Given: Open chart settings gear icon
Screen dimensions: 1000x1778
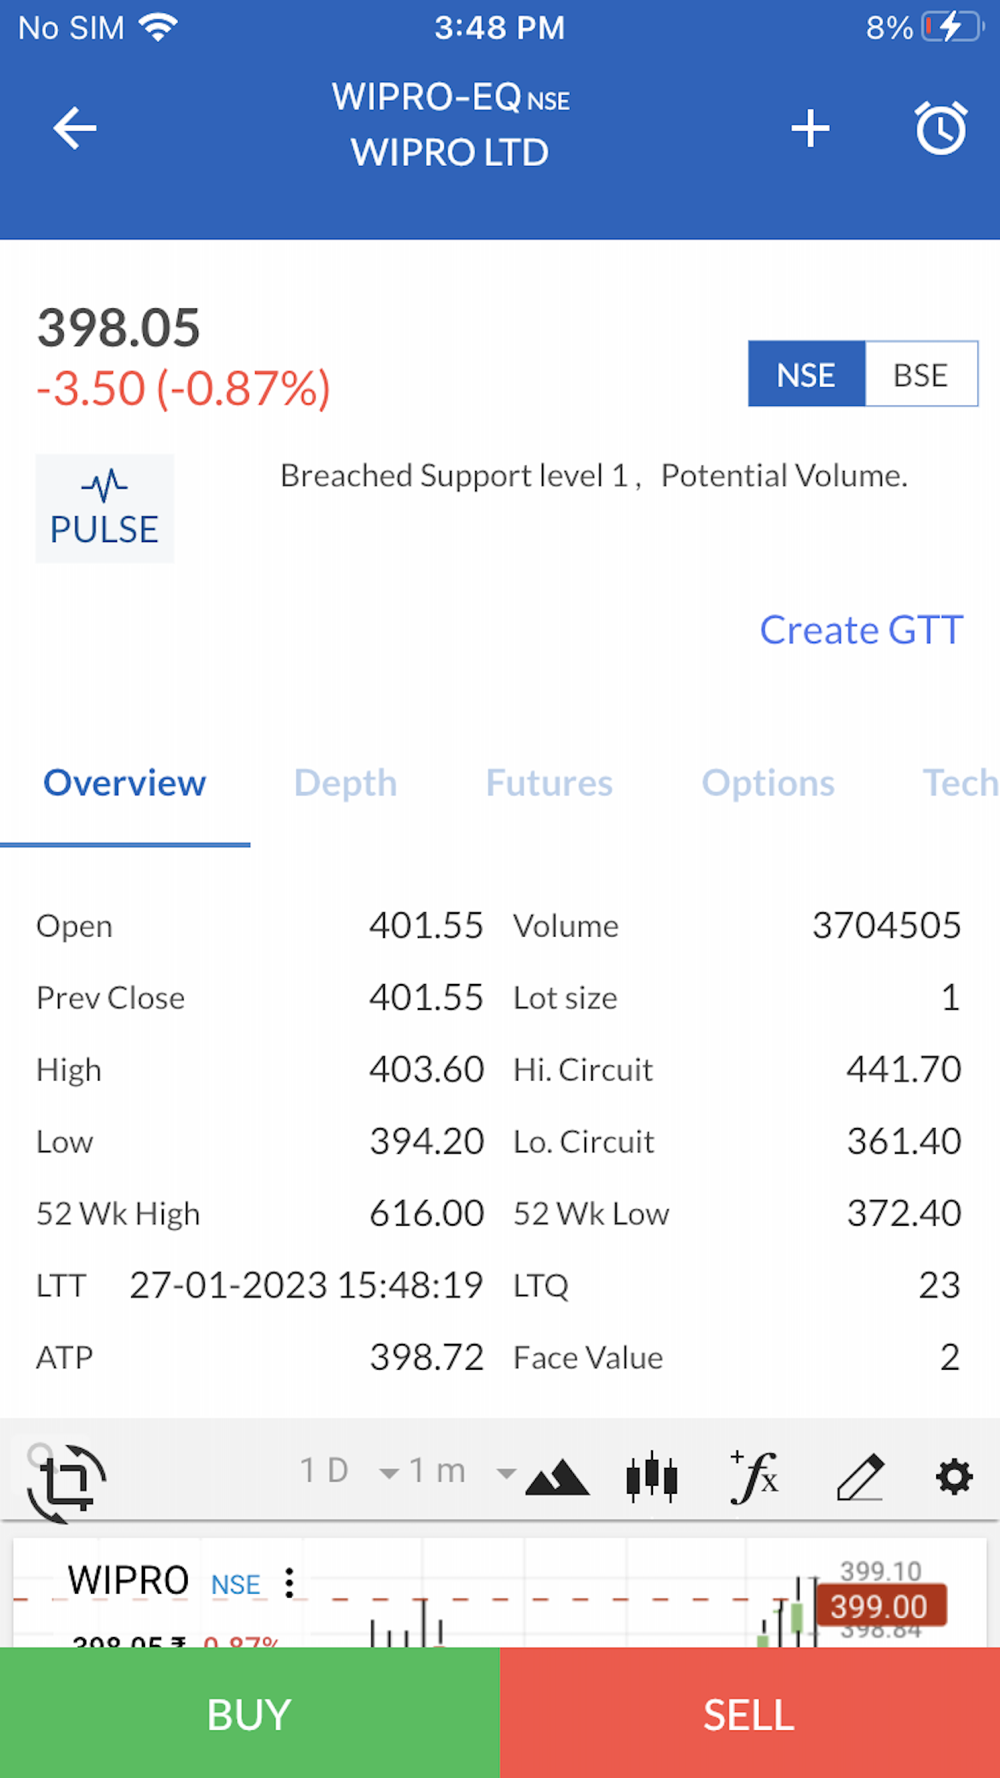Looking at the screenshot, I should point(954,1476).
